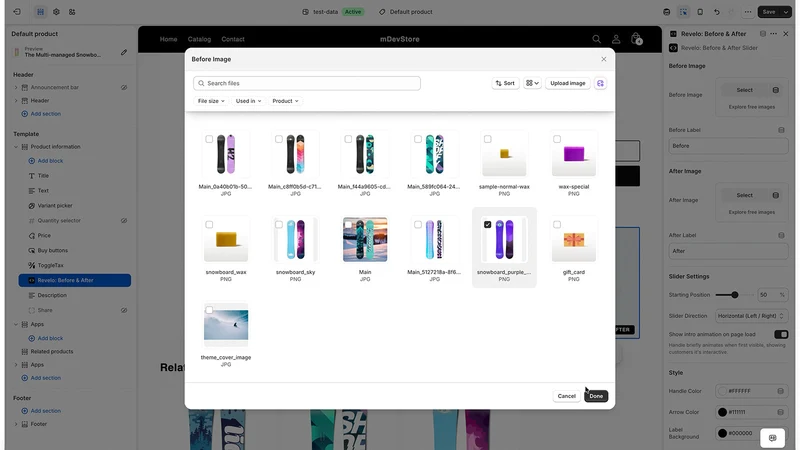Image resolution: width=800 pixels, height=450 pixels.
Task: Click the generate image icon next to Upload image
Action: pos(600,83)
